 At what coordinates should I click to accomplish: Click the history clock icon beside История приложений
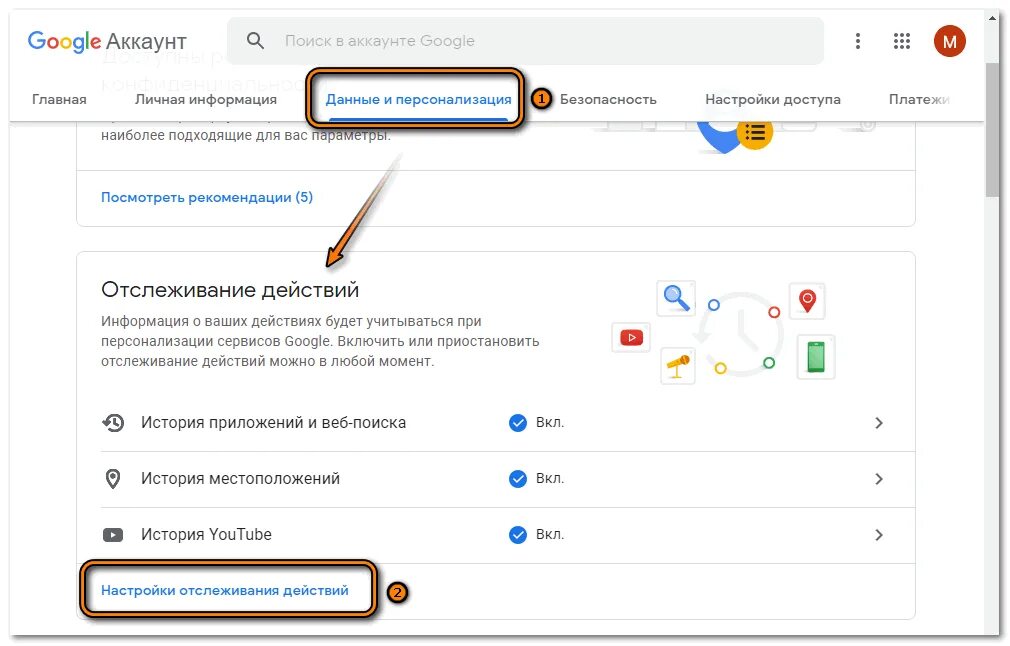click(x=113, y=423)
